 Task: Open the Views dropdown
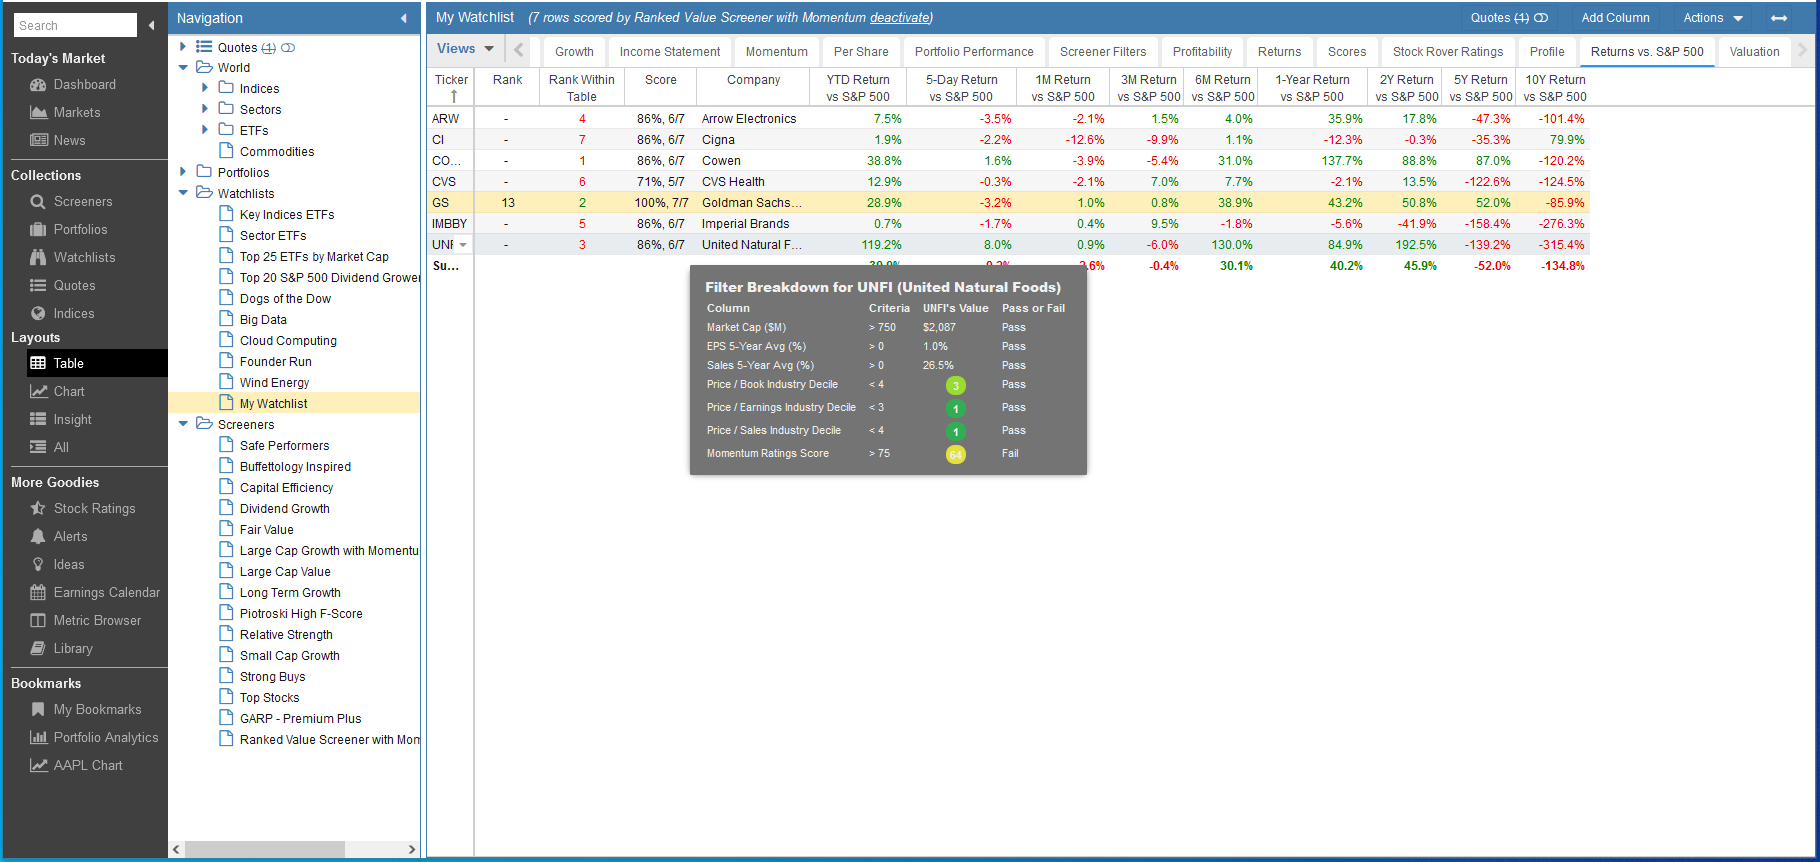tap(465, 49)
